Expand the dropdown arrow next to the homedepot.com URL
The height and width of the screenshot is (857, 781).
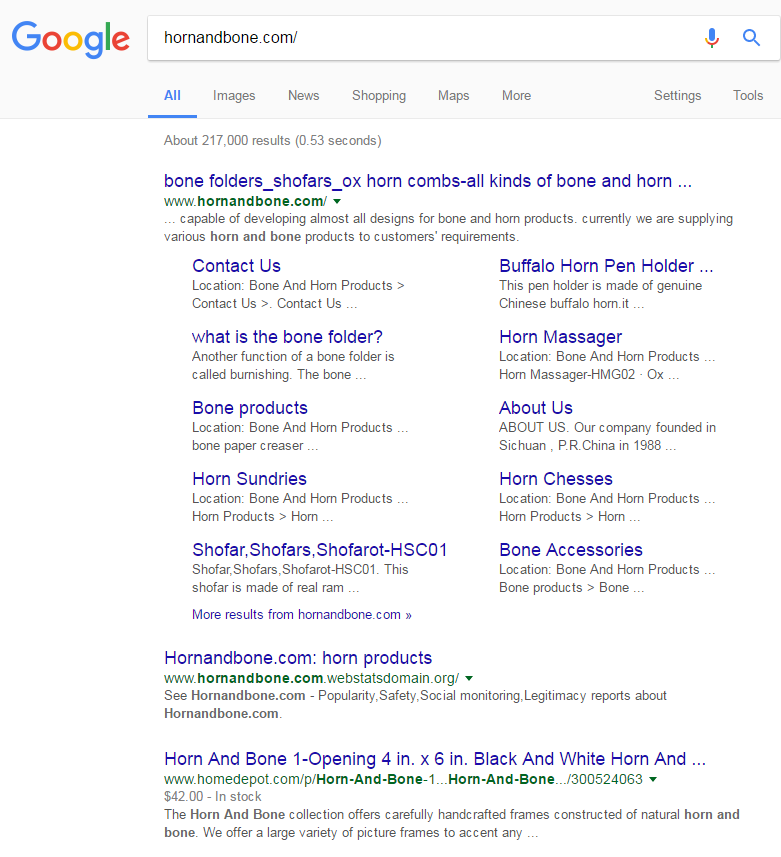[x=653, y=779]
